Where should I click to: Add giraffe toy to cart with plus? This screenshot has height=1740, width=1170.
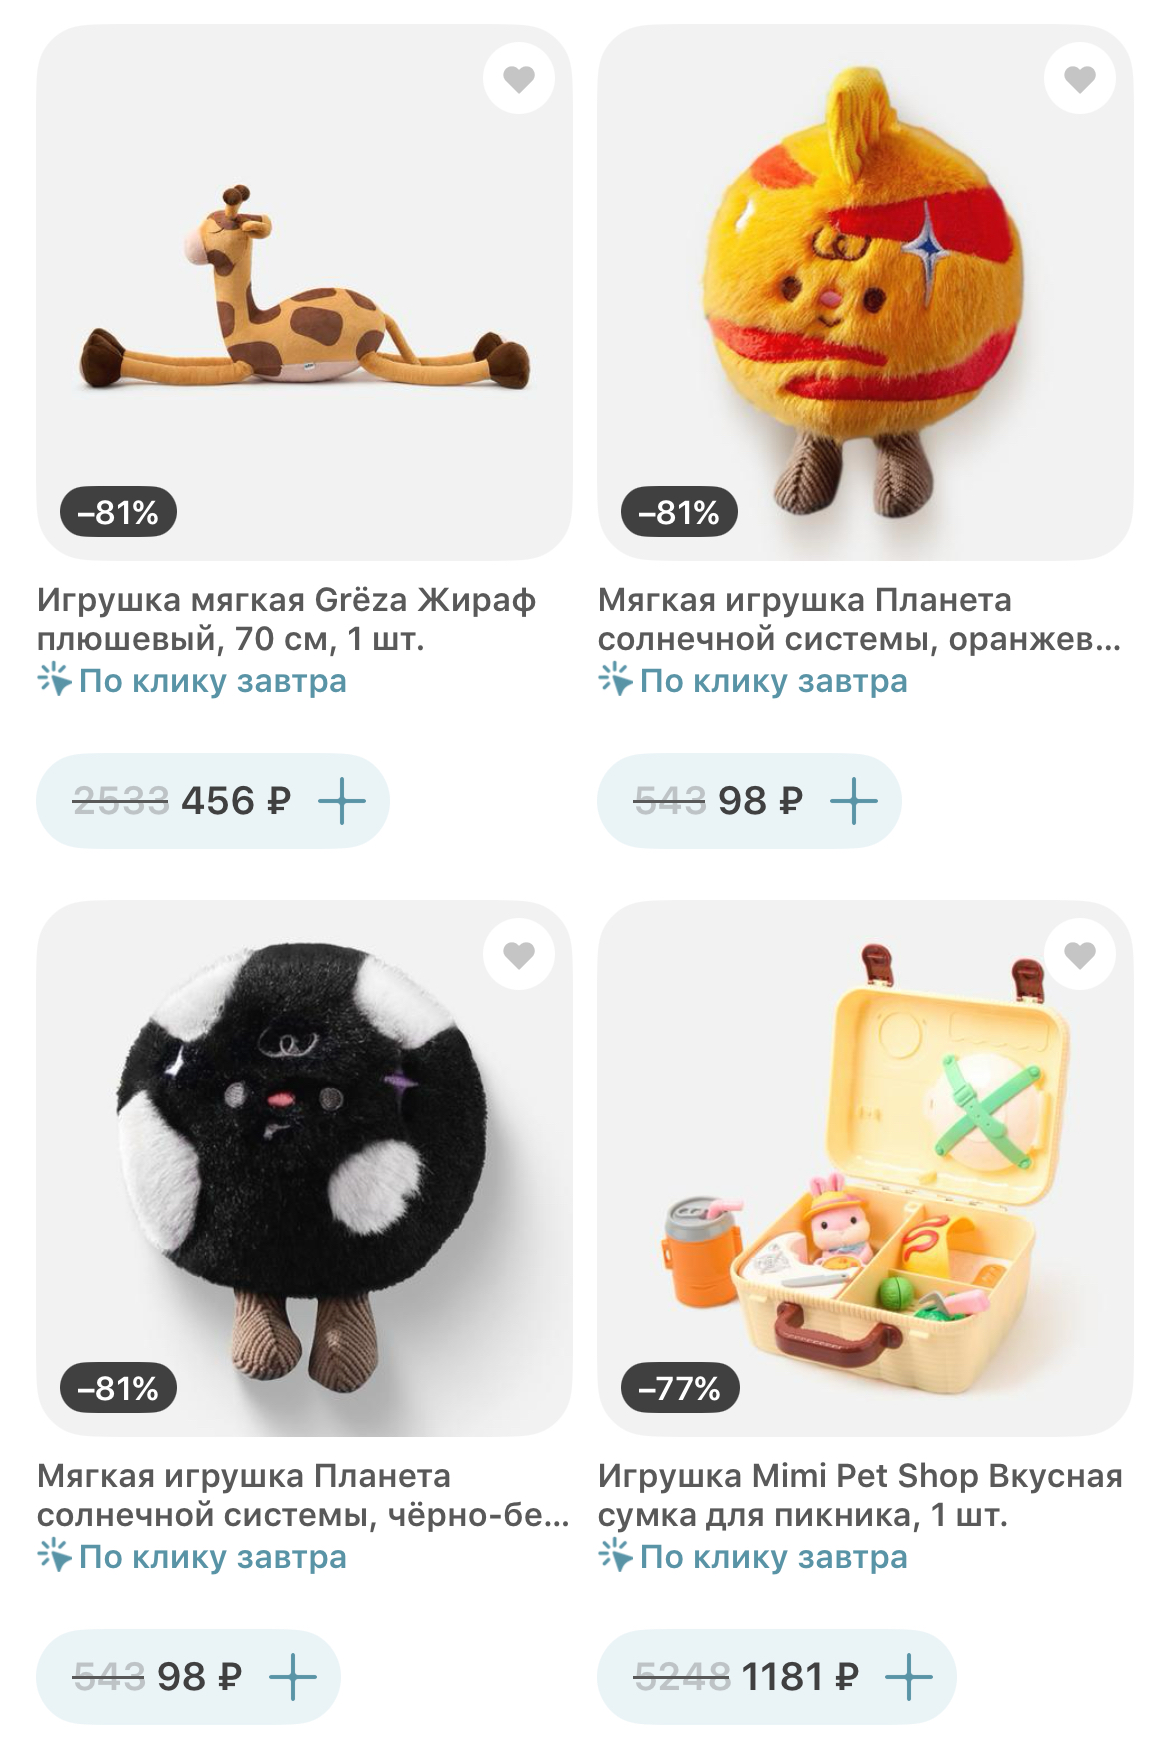(342, 801)
